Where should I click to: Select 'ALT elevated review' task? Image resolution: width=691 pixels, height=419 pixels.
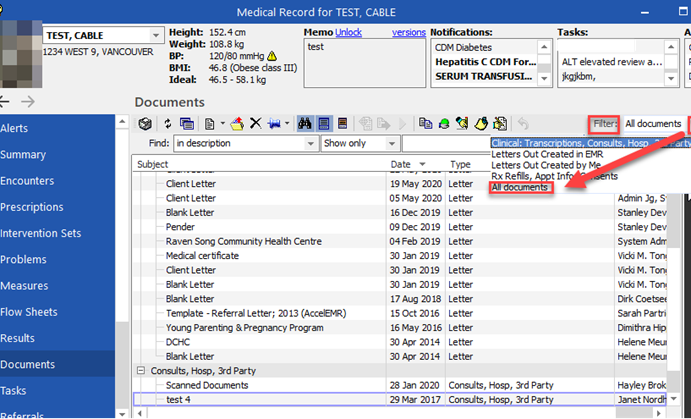pos(612,62)
